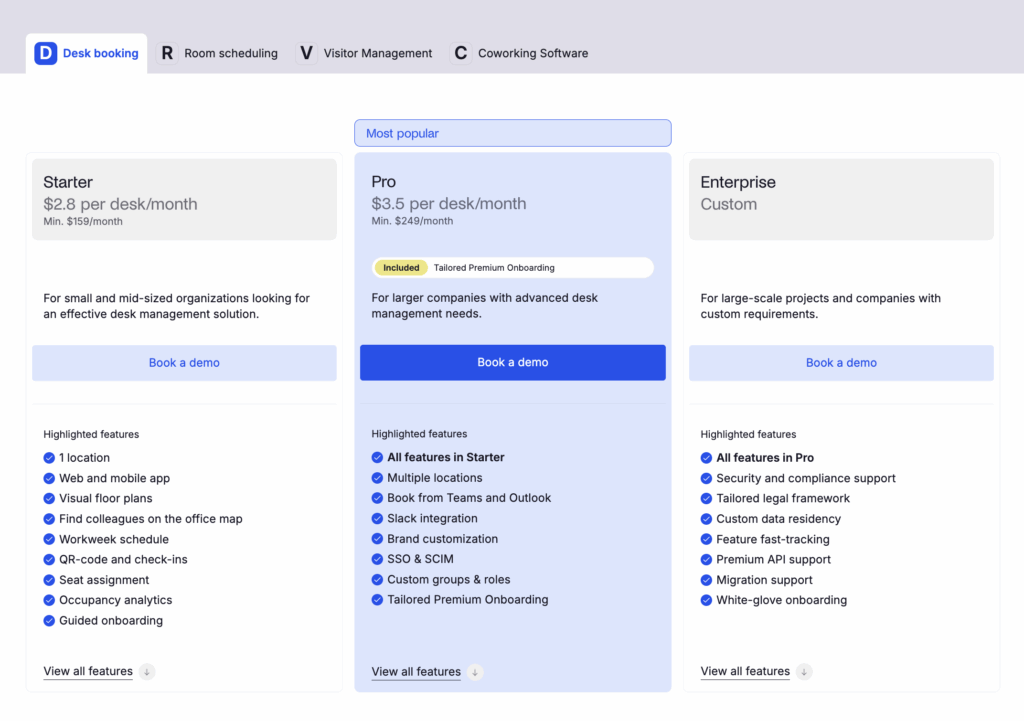Click the Most popular banner label

[402, 134]
